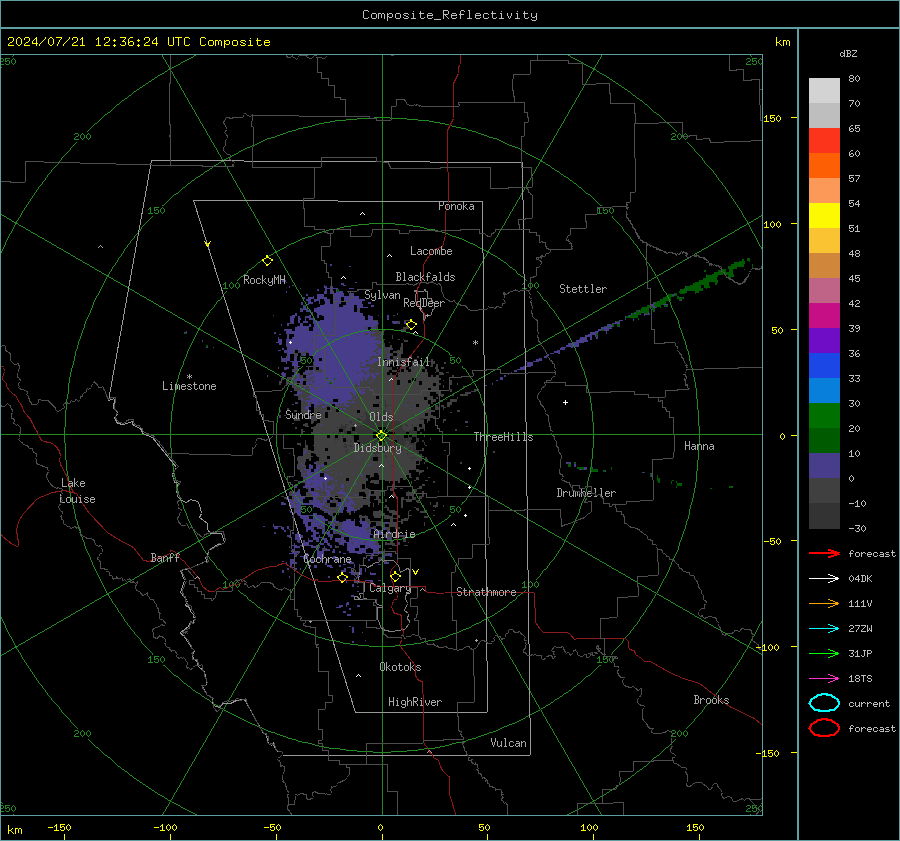Click the white 04DK arrow symbol
The image size is (900, 841).
[824, 578]
